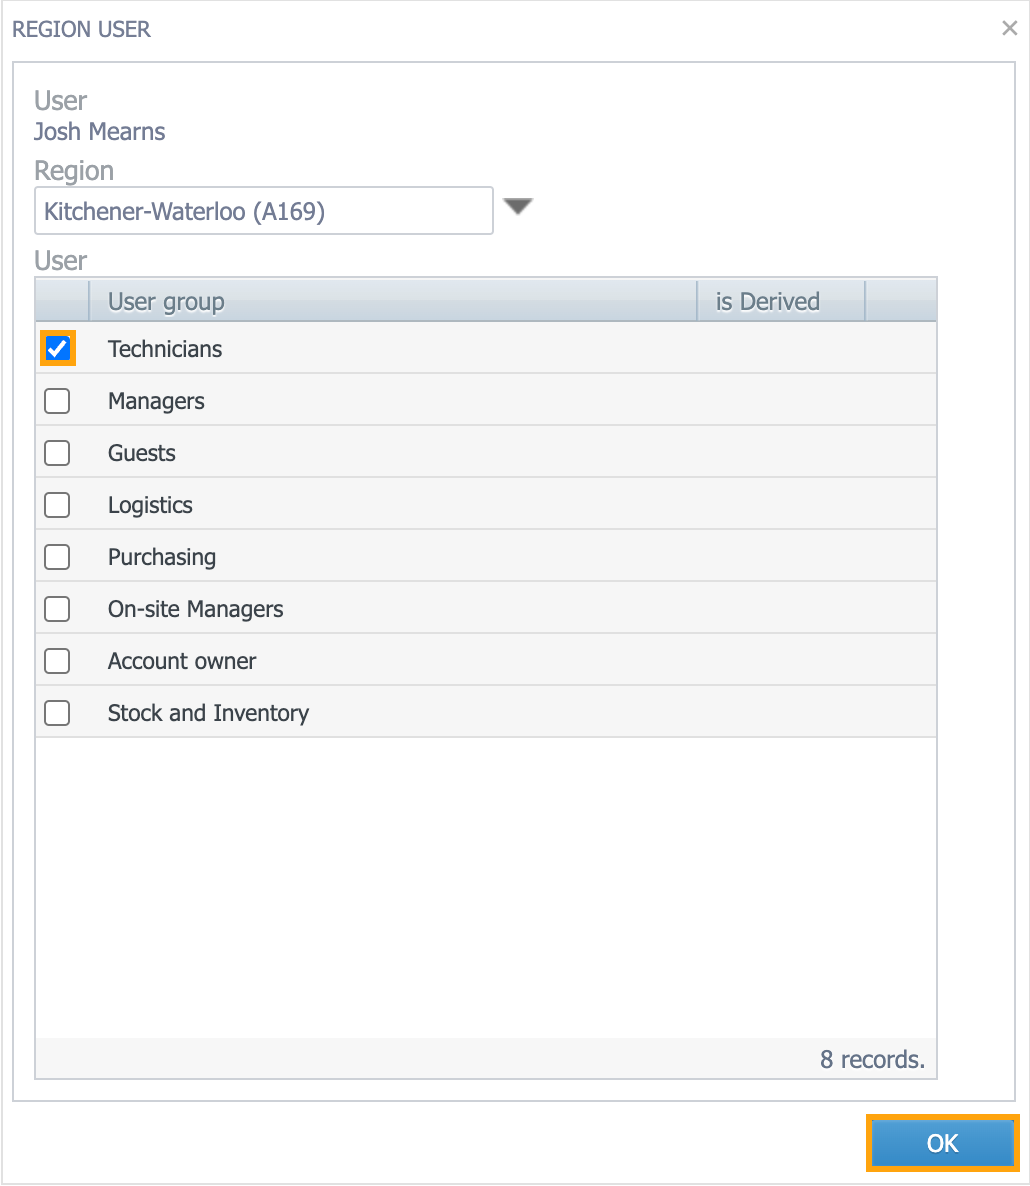Uncheck the Technicians checkbox
The height and width of the screenshot is (1186, 1030).
[57, 349]
